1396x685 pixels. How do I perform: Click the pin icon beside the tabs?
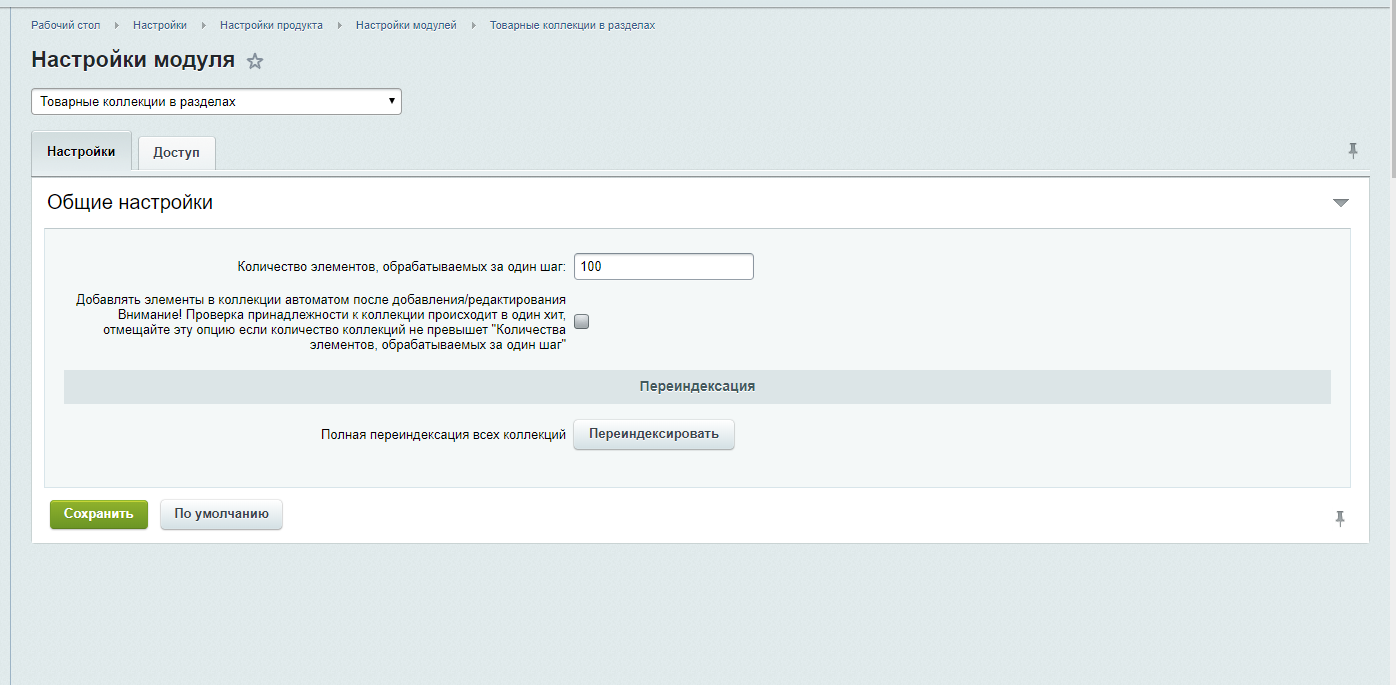[x=1353, y=151]
